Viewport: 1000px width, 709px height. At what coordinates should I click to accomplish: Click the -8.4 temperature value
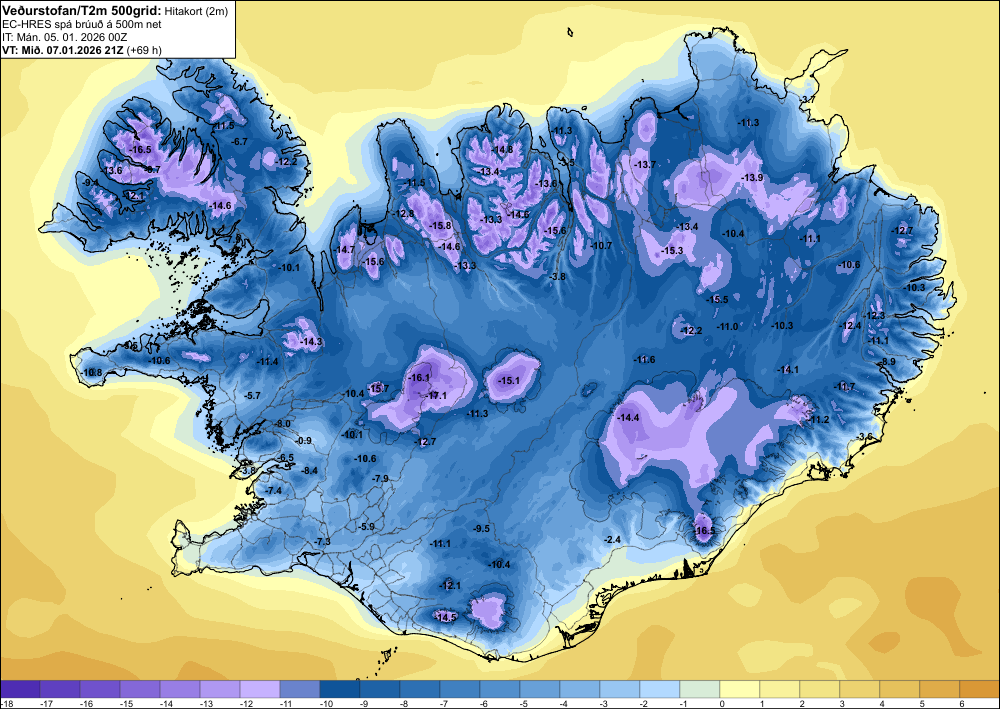pyautogui.click(x=309, y=471)
